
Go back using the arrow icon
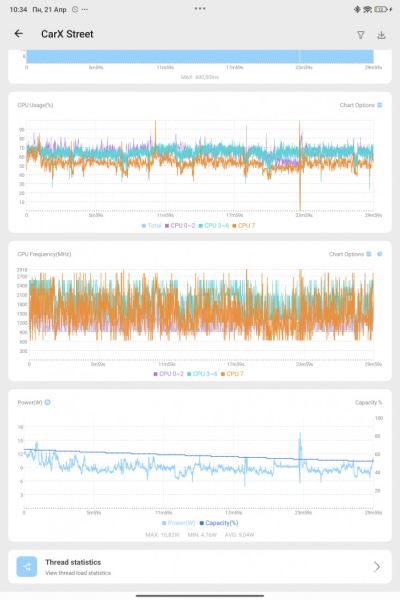pos(19,34)
